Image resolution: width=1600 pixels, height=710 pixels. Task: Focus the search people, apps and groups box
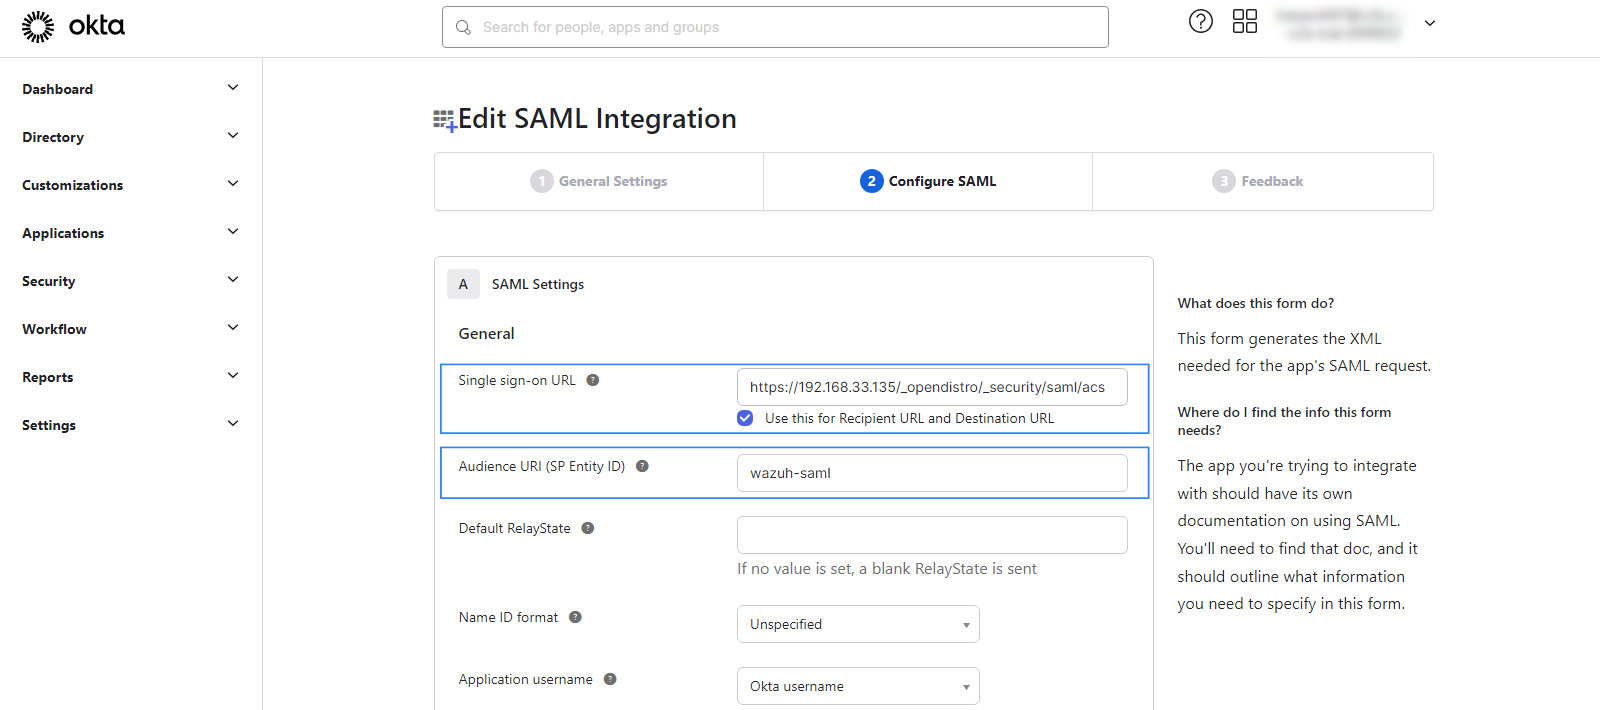(x=775, y=27)
